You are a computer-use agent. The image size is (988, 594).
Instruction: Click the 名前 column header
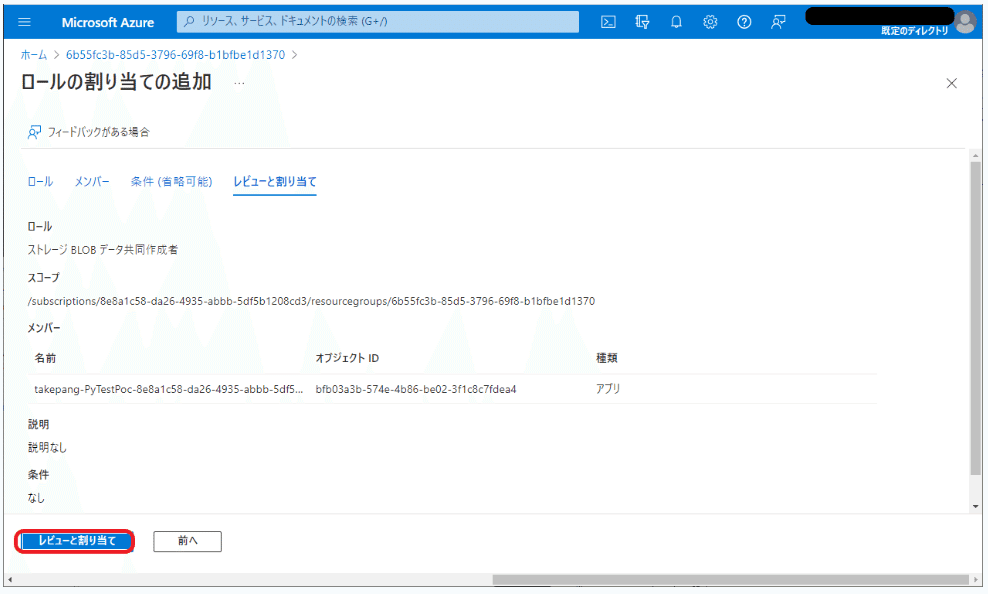(x=45, y=358)
